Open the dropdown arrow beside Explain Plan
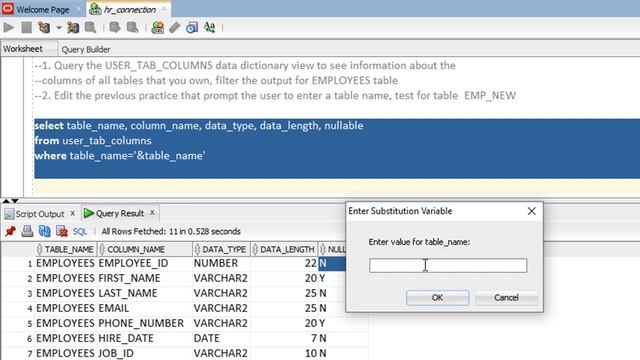Image resolution: width=640 pixels, height=360 pixels. [59, 28]
